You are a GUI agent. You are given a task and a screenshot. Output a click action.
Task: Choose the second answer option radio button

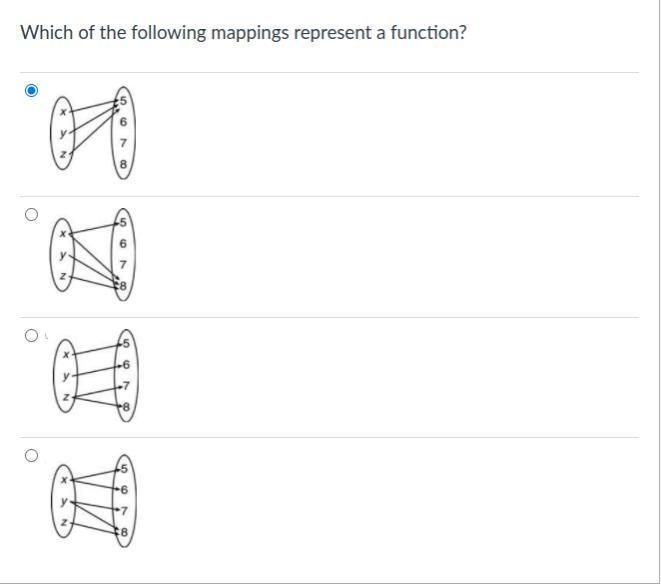click(x=31, y=214)
